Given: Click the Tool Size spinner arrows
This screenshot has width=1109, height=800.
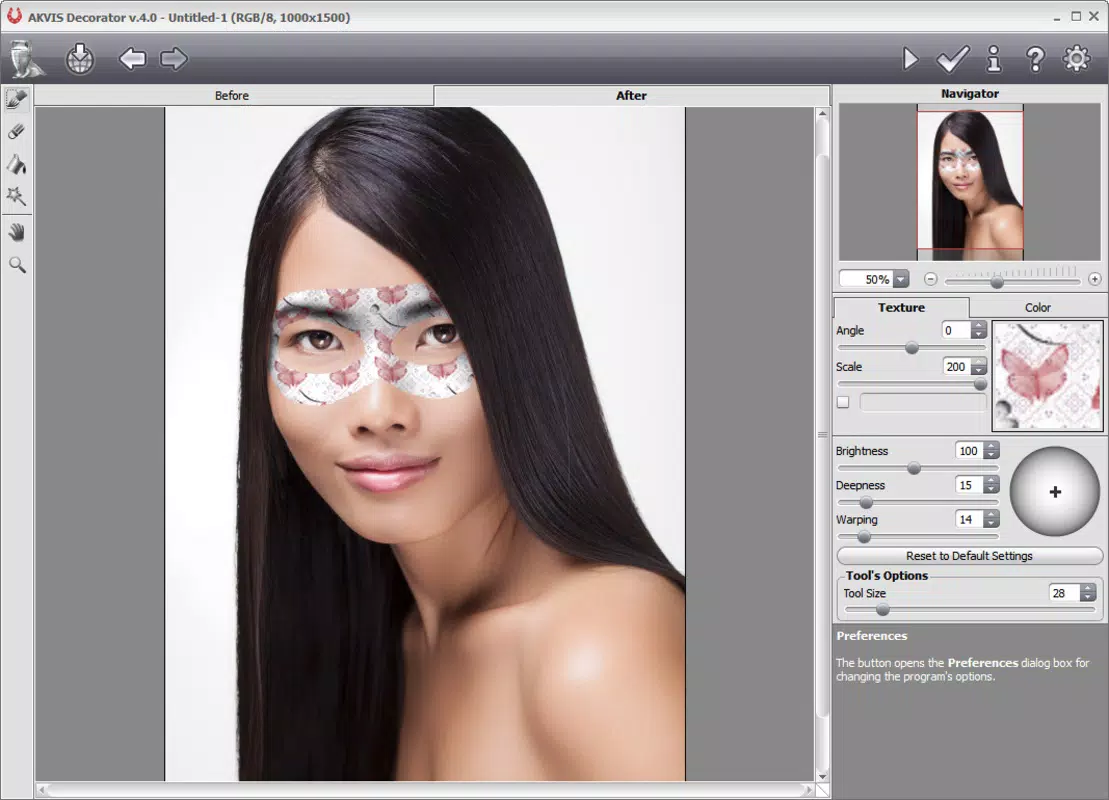Looking at the screenshot, I should point(1088,593).
